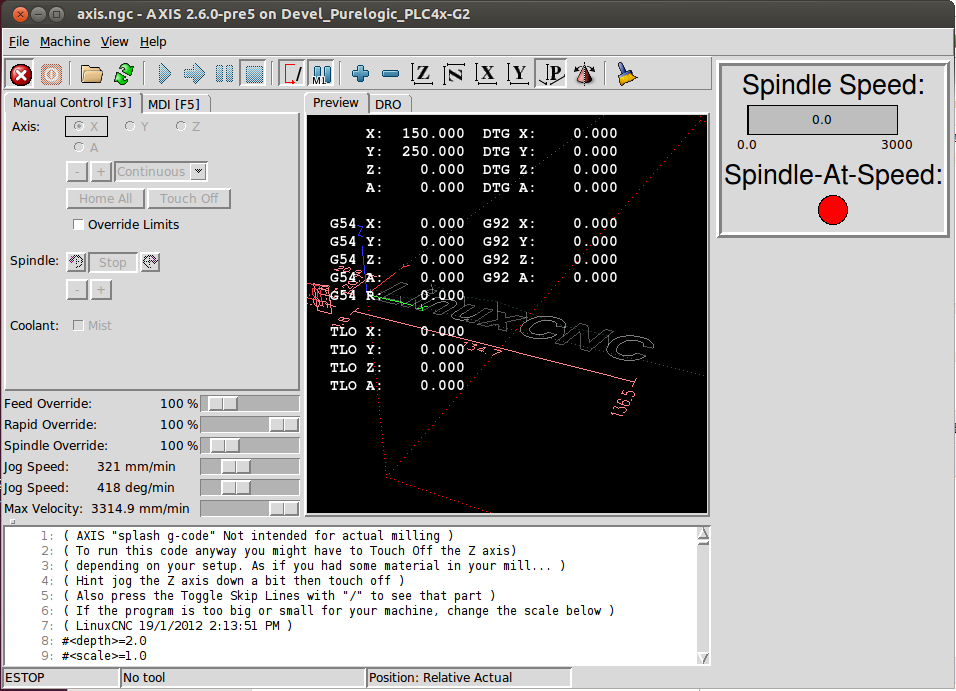Select G-code line 7 LinuxCNC date comment
This screenshot has height=691, width=956.
pos(177,626)
